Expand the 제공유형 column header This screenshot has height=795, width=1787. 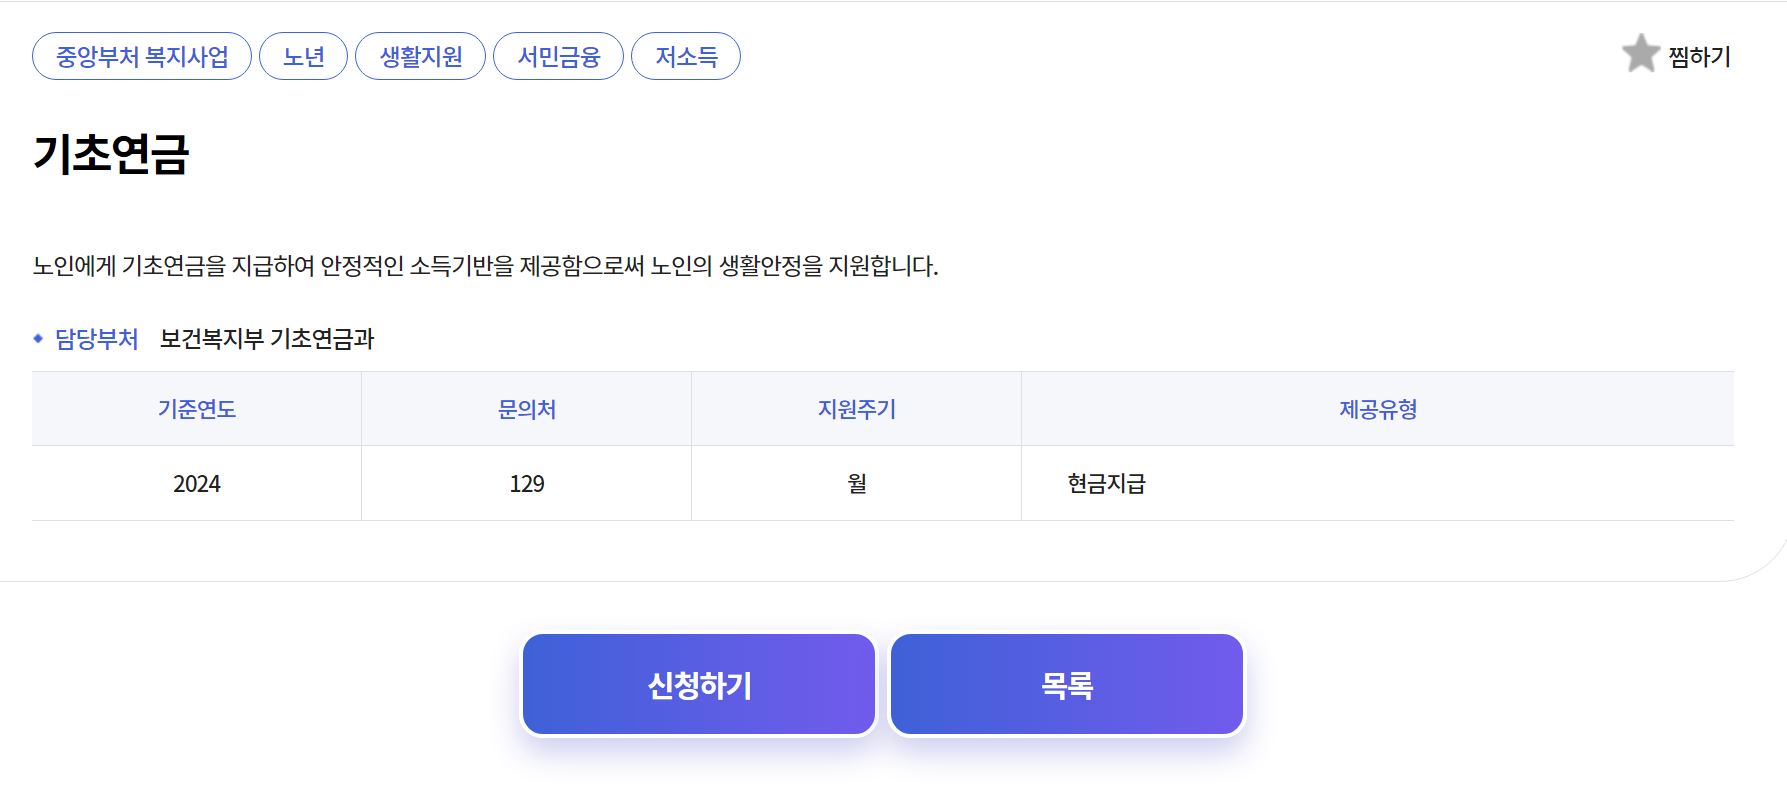[x=1378, y=408]
